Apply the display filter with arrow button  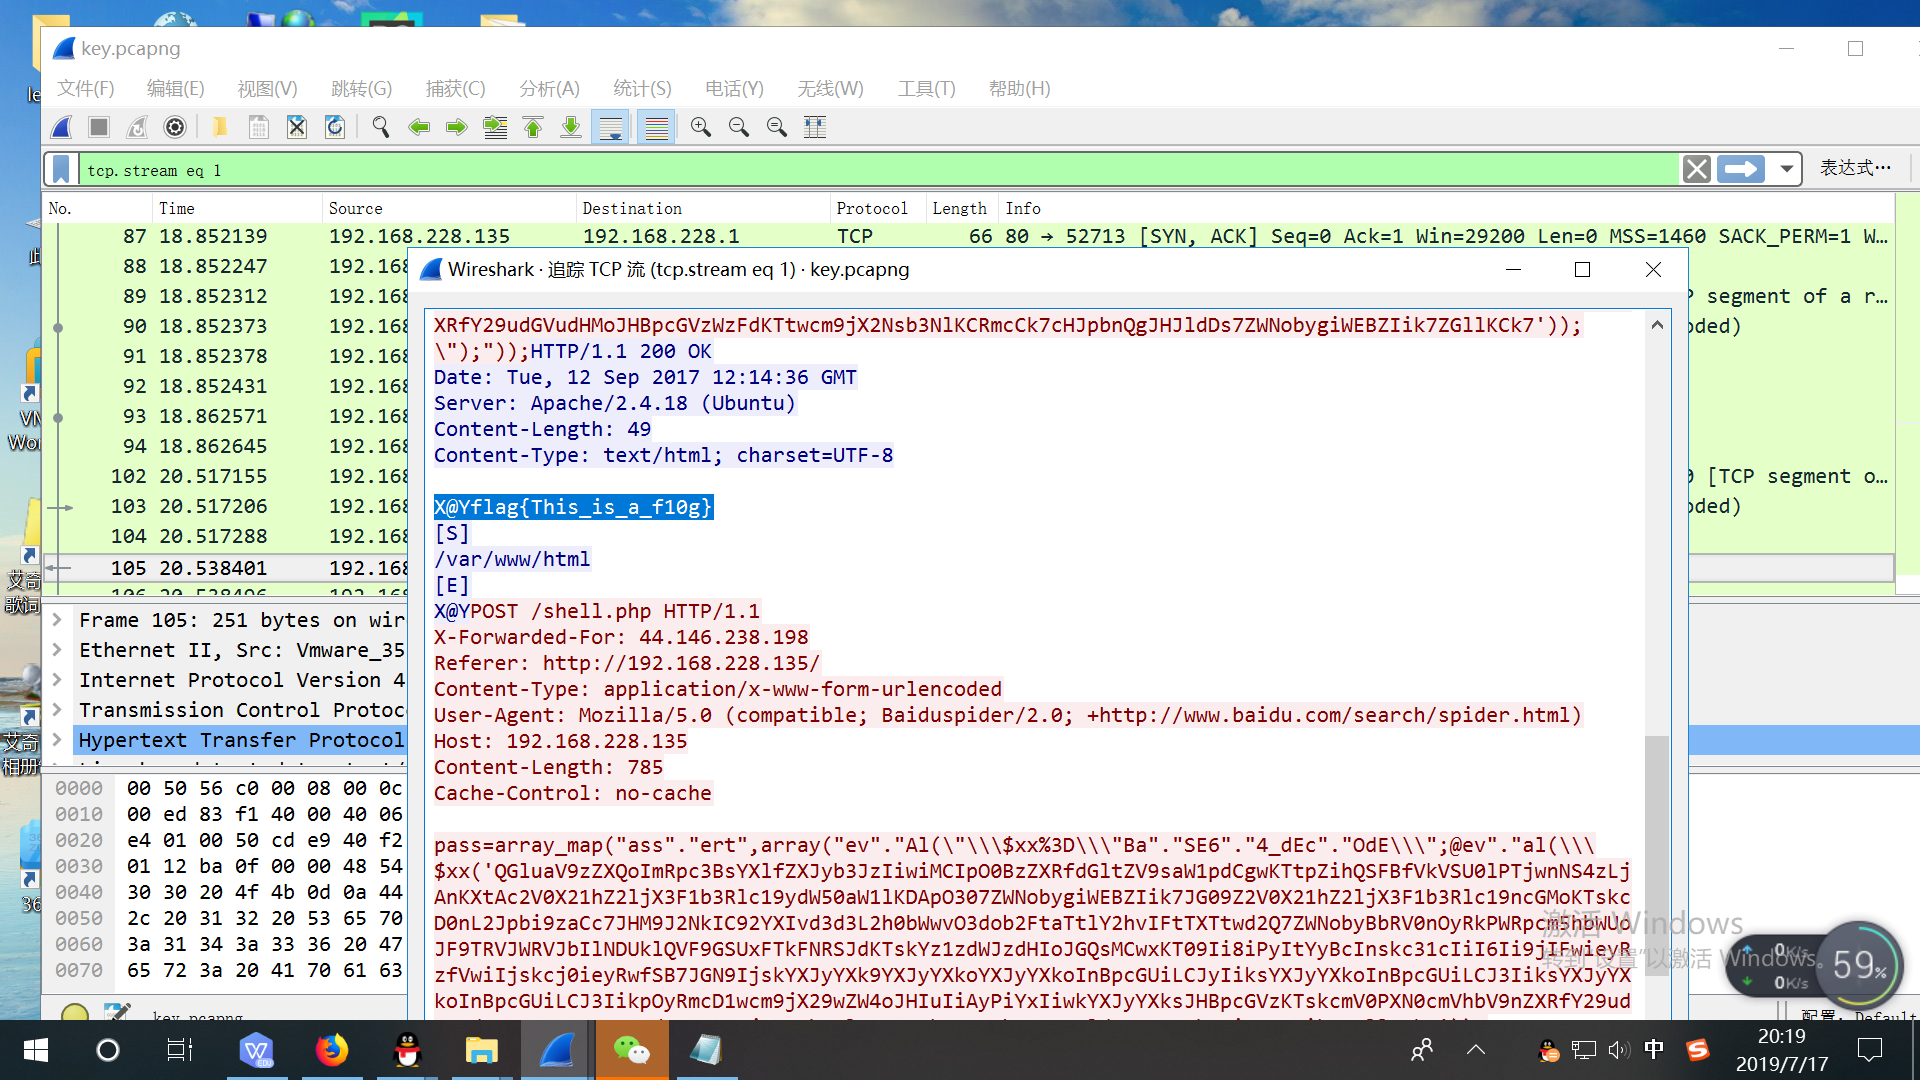pyautogui.click(x=1741, y=169)
